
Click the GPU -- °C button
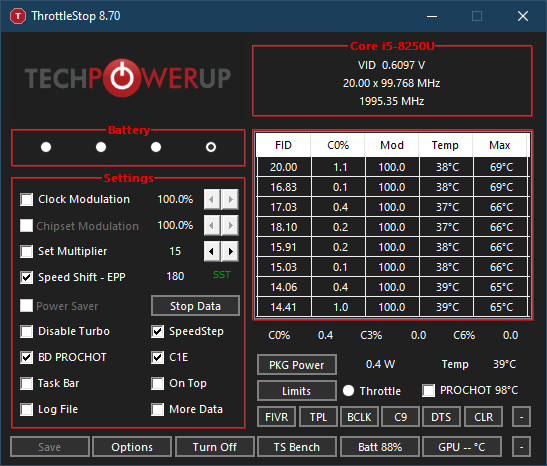(462, 447)
